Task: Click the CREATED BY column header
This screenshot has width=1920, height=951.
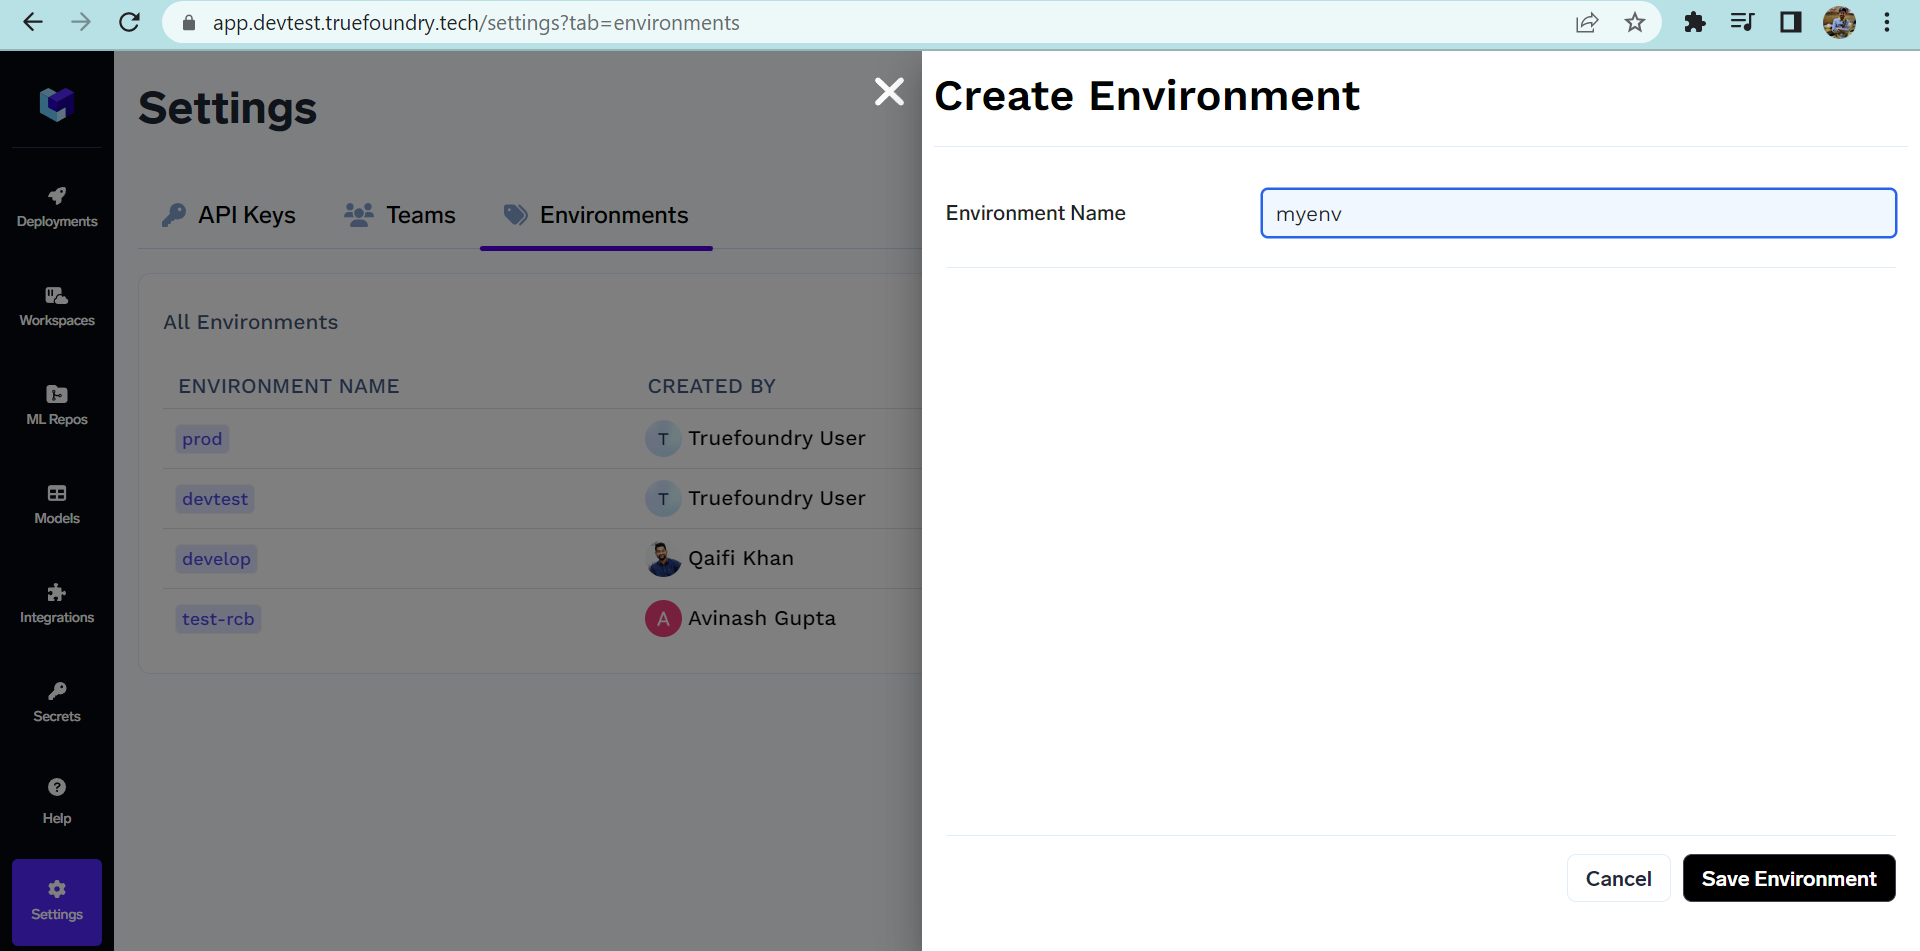Action: [x=712, y=386]
